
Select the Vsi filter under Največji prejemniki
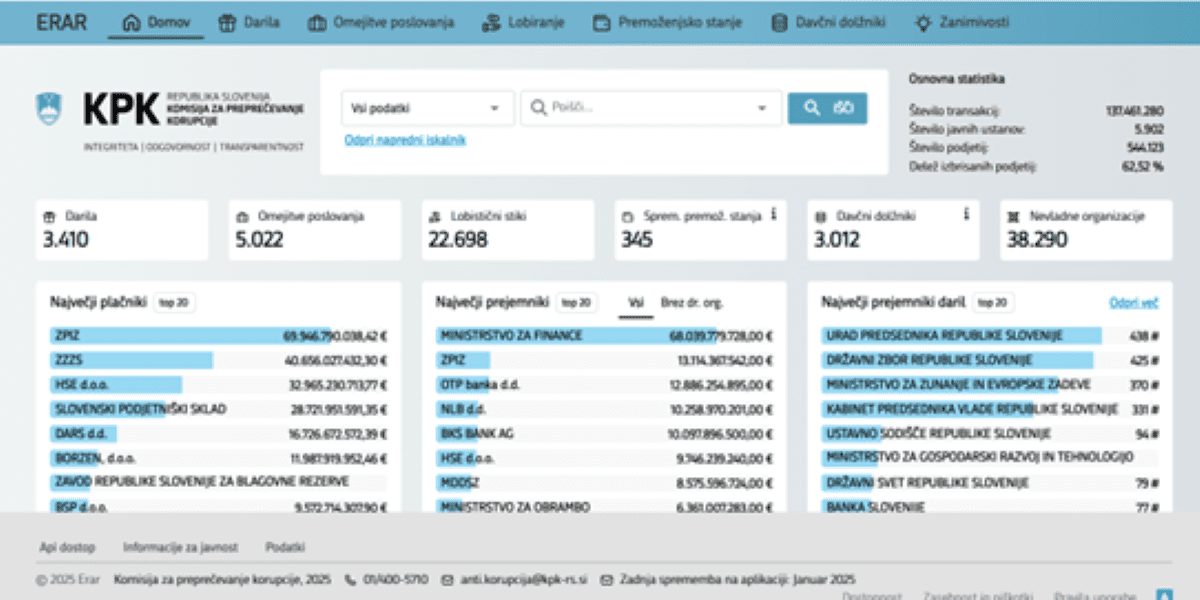pyautogui.click(x=635, y=302)
